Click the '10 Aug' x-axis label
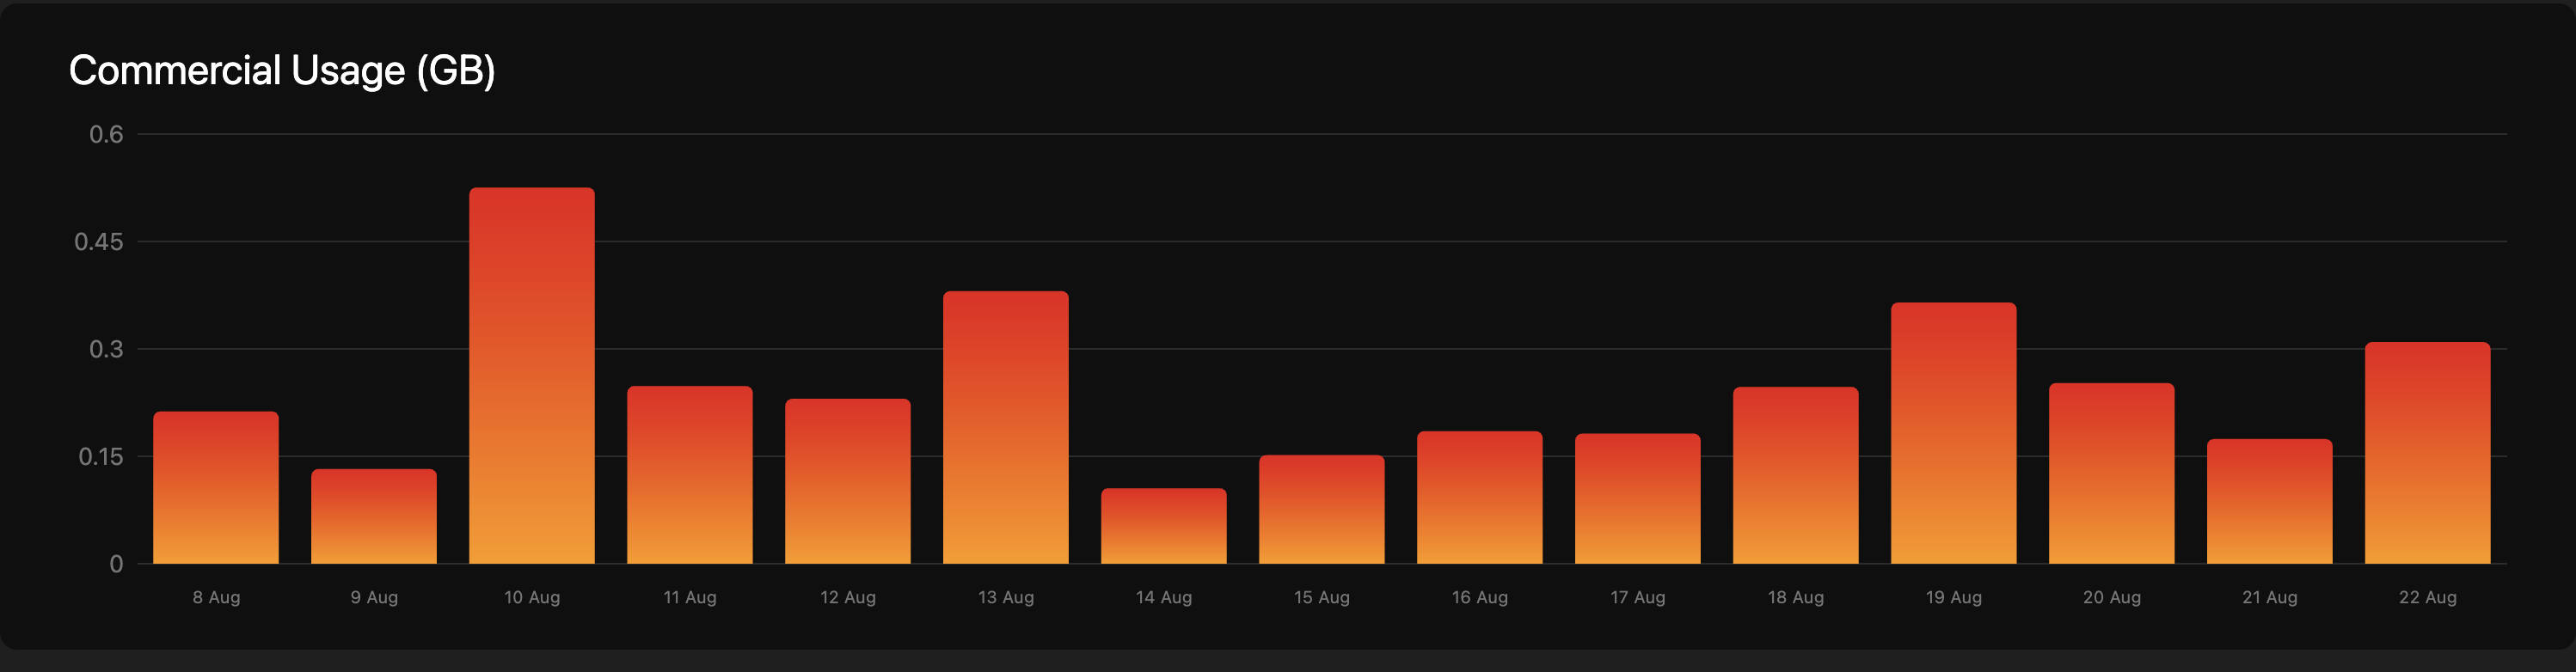The width and height of the screenshot is (2576, 672). pyautogui.click(x=532, y=597)
